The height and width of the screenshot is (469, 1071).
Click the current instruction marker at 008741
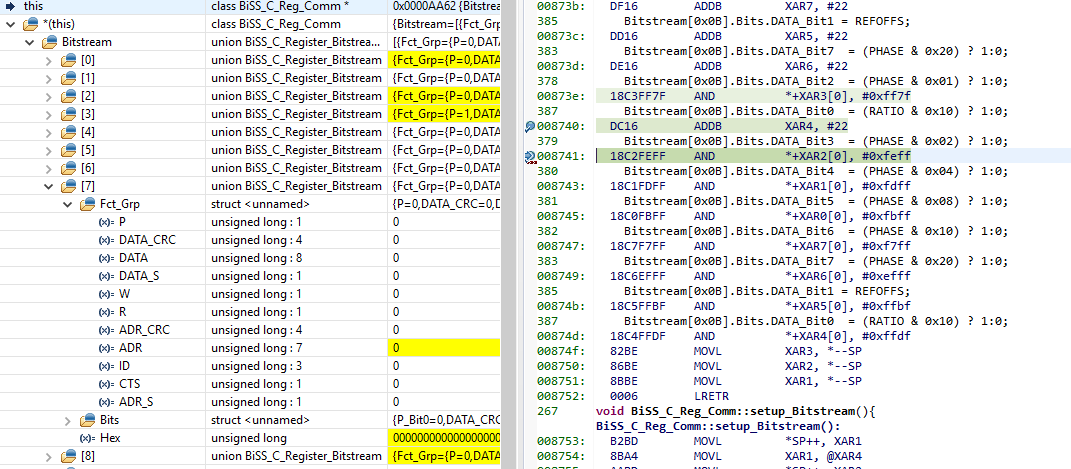(530, 158)
